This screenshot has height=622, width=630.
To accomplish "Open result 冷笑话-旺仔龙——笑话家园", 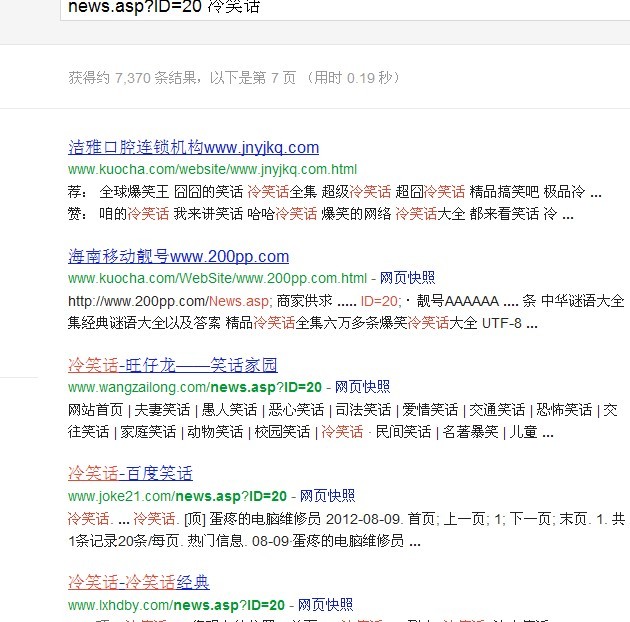I will click(173, 365).
